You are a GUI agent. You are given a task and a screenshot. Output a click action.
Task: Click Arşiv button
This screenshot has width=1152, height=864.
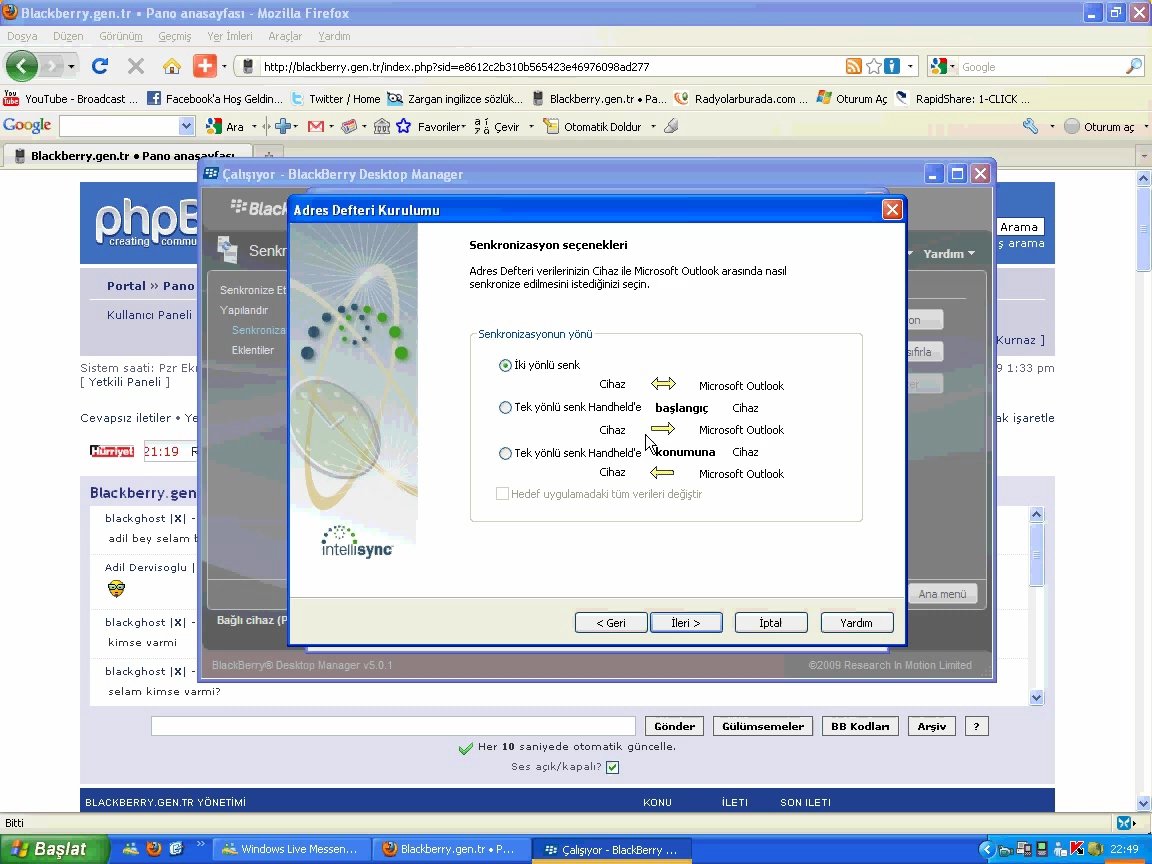pos(932,726)
